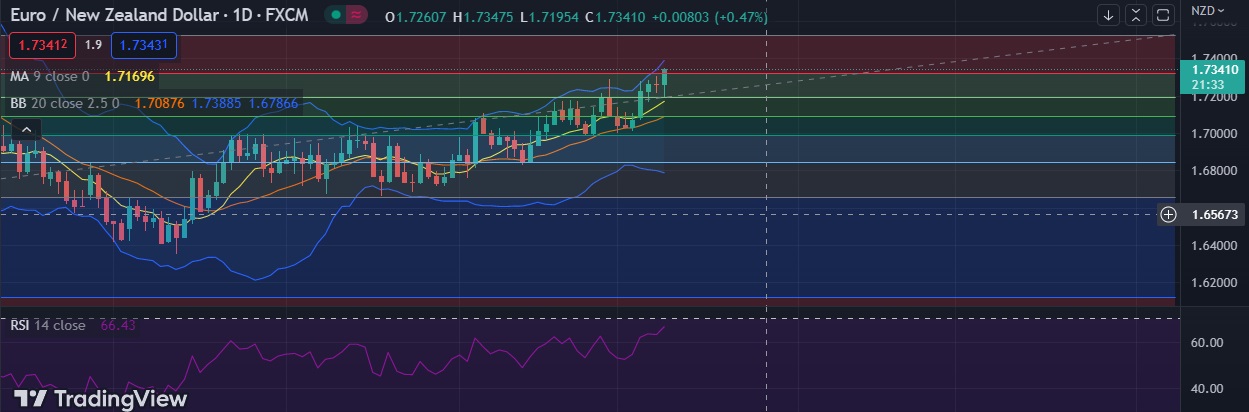The image size is (1249, 412).
Task: Click the yellow MA value 1.71696
Action: (x=129, y=76)
